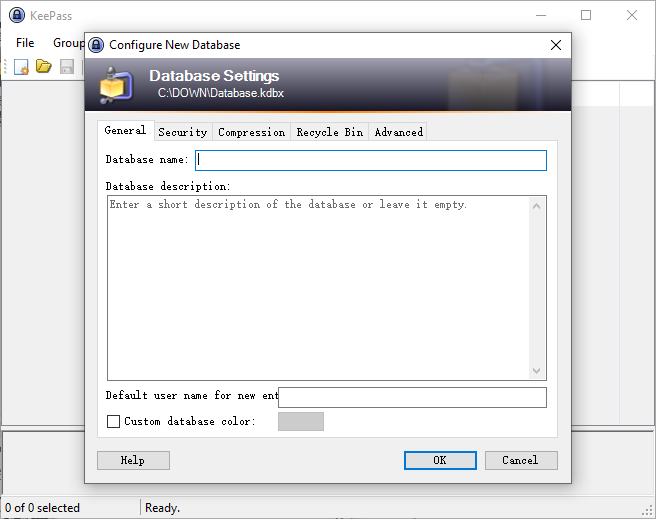Click the '0 of 0 selected' status text

(42, 508)
